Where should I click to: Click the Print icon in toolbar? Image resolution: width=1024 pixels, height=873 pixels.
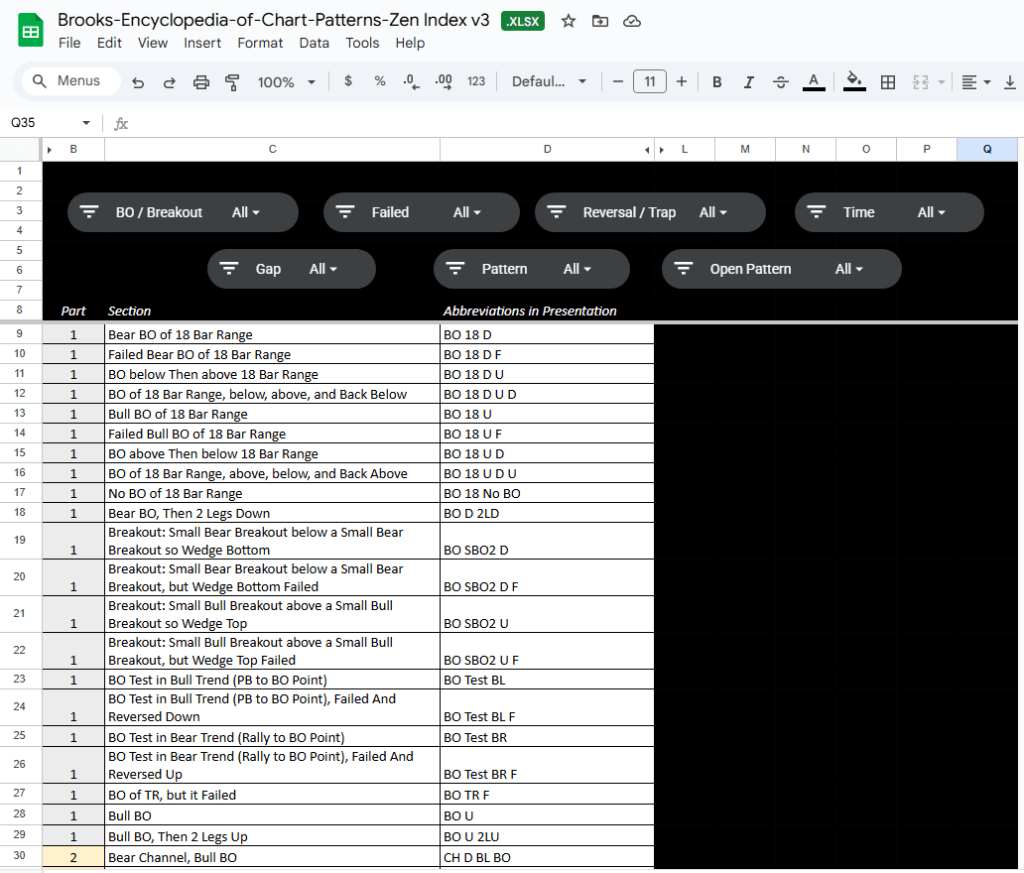pyautogui.click(x=201, y=82)
